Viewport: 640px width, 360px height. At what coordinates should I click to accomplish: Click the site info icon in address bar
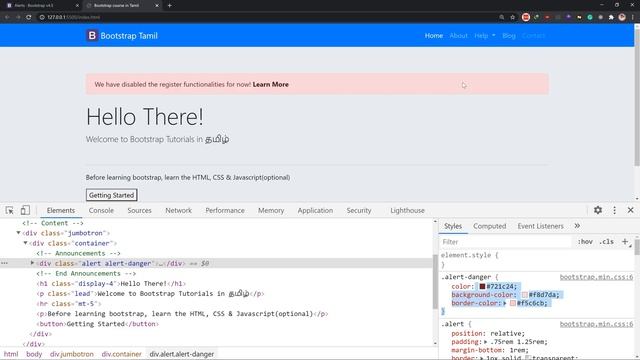[42, 17]
